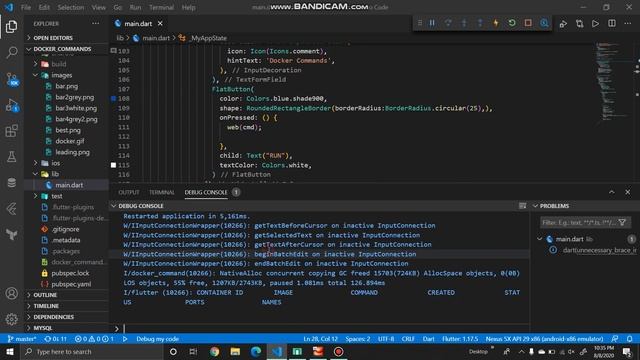This screenshot has height=360, width=640.
Task: Open Chrome from Windows taskbar
Action: tap(214, 351)
